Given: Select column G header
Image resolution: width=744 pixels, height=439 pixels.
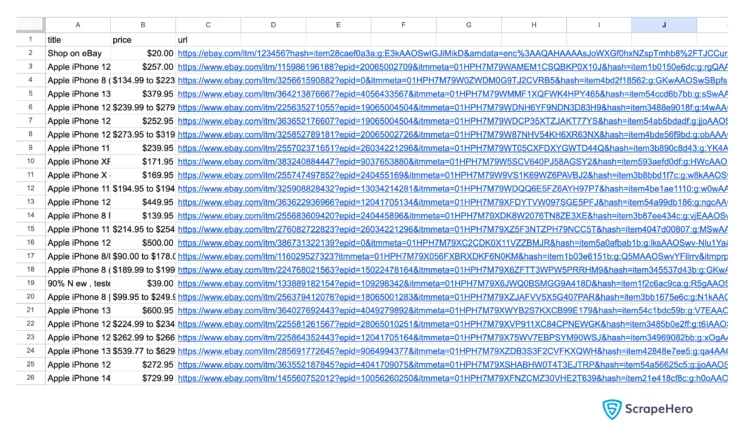Looking at the screenshot, I should point(468,25).
